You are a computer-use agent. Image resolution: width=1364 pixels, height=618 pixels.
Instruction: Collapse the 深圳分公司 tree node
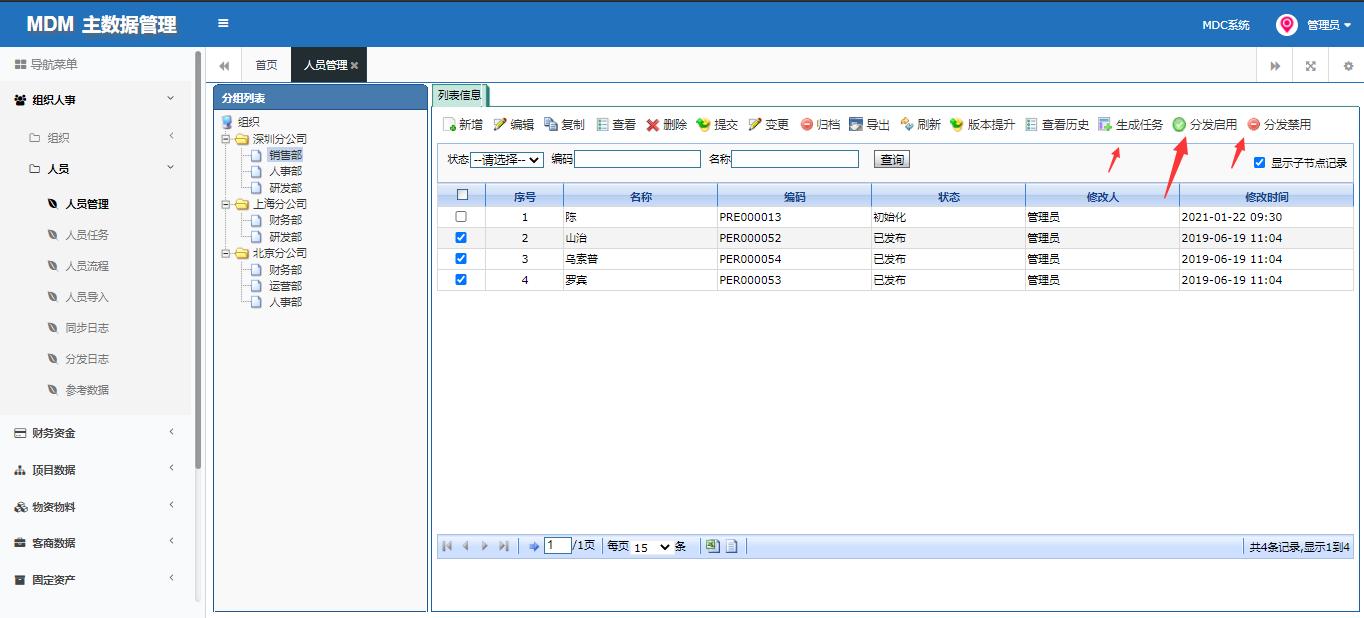[227, 139]
